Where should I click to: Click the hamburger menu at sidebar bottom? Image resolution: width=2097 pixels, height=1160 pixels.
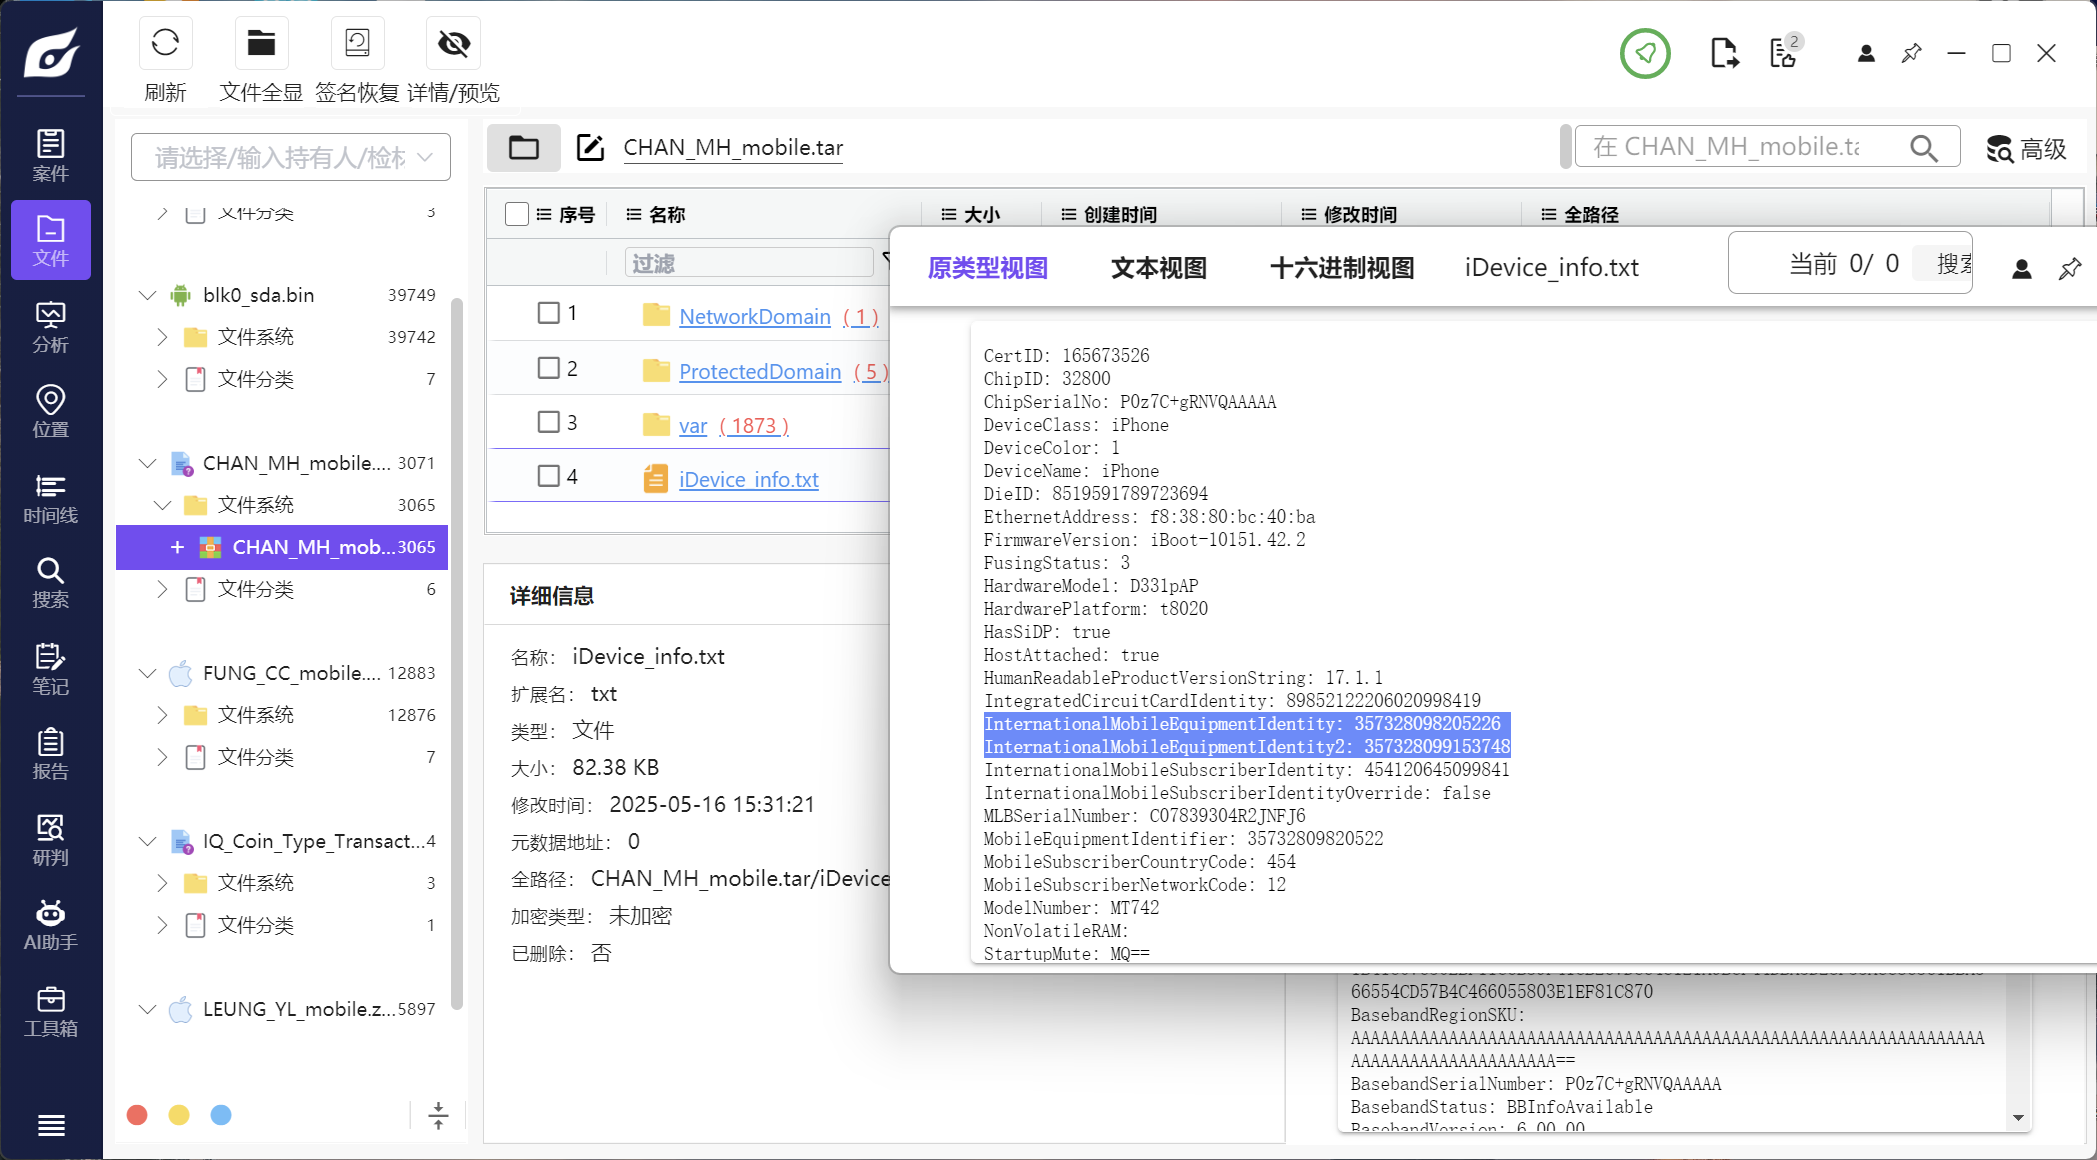click(x=51, y=1125)
